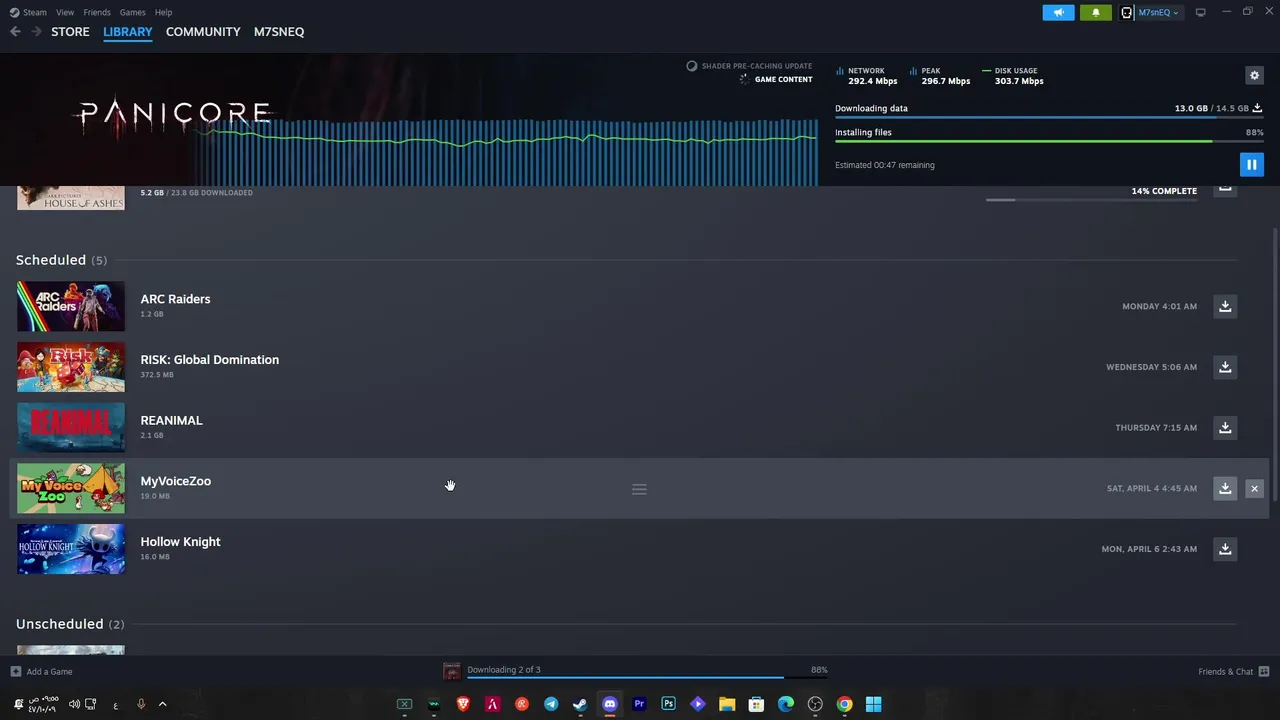Open Photoshop from the taskbar
The width and height of the screenshot is (1280, 720).
point(668,704)
